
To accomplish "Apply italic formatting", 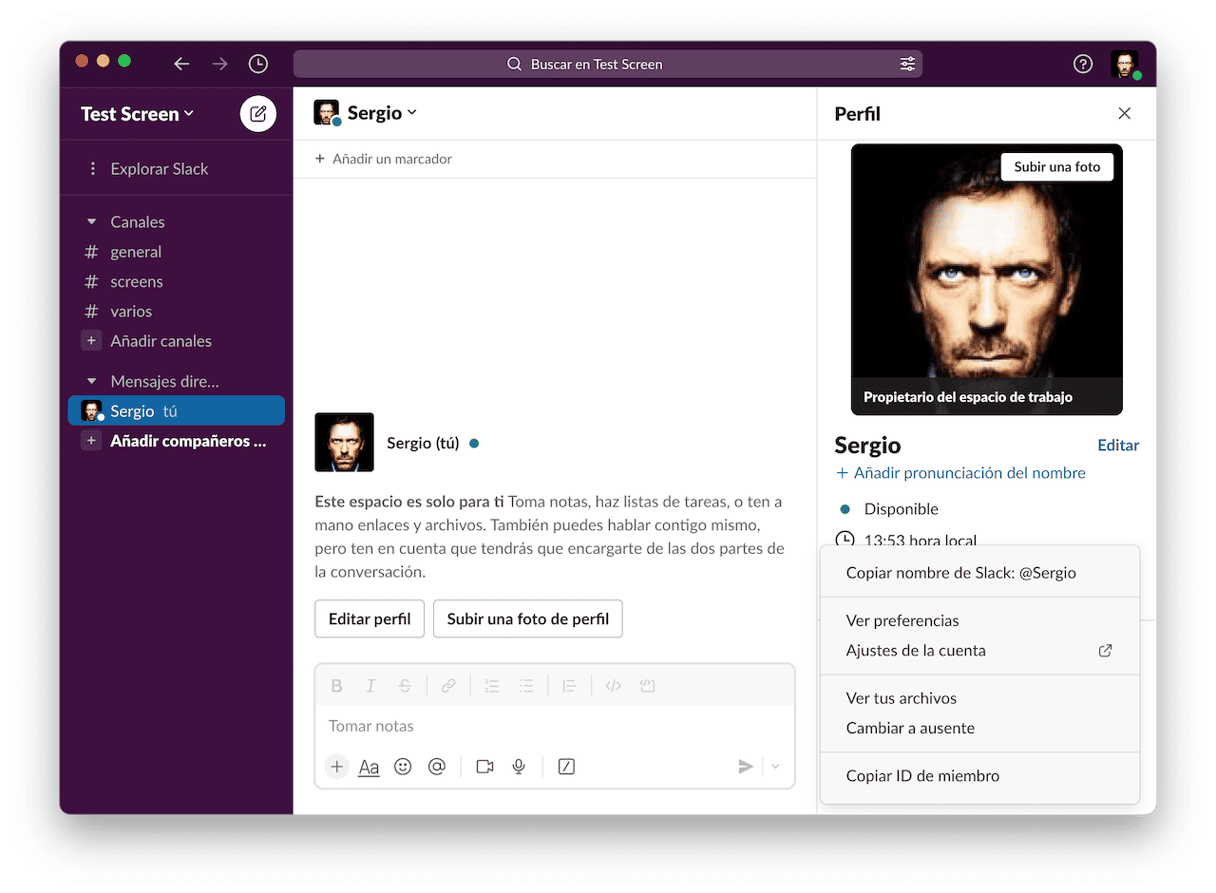I will click(x=371, y=686).
